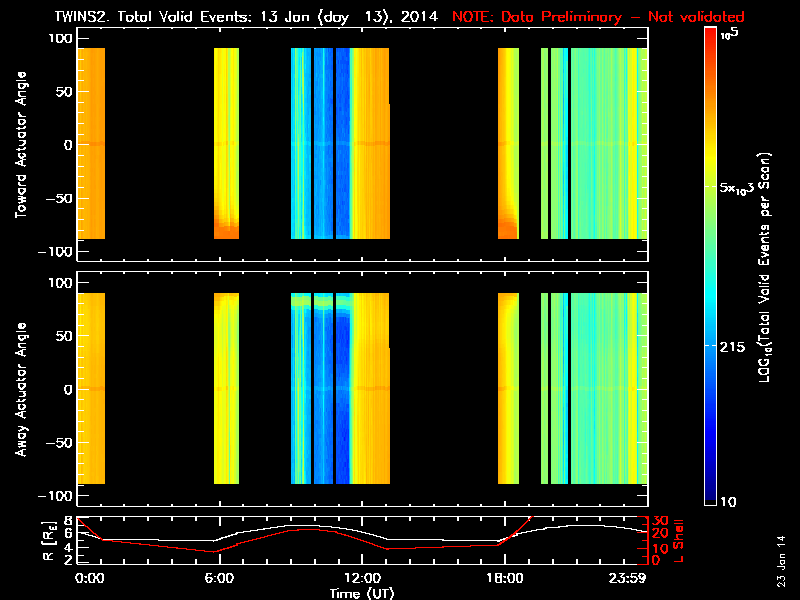The width and height of the screenshot is (800, 600).
Task: Click the red end of the color bar
Action: (x=711, y=38)
